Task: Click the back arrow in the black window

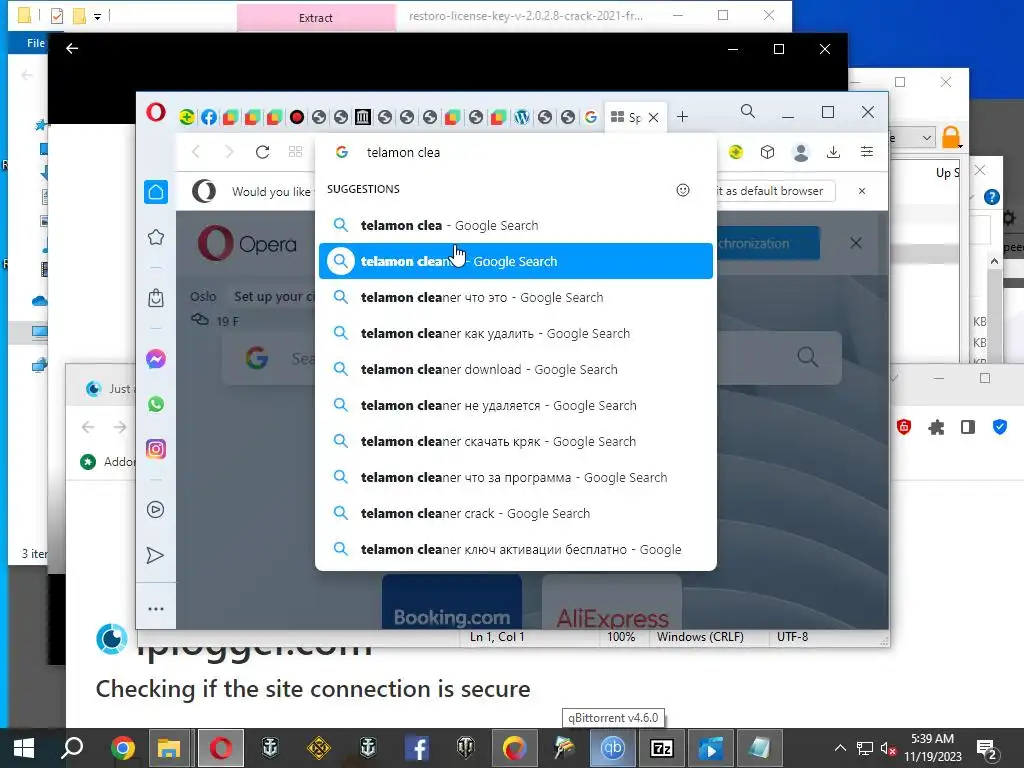Action: (72, 48)
